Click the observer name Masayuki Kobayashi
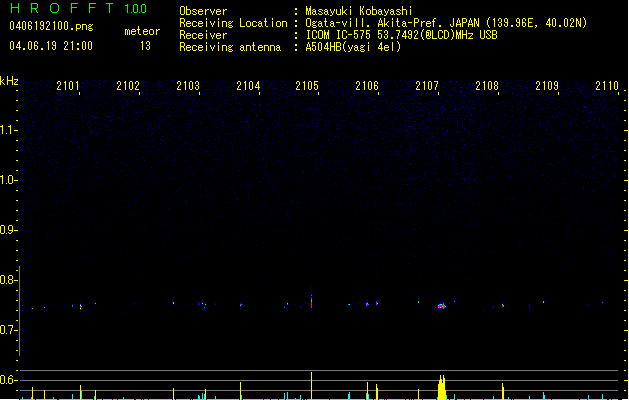Viewport: 629px width, 400px height. (x=359, y=11)
